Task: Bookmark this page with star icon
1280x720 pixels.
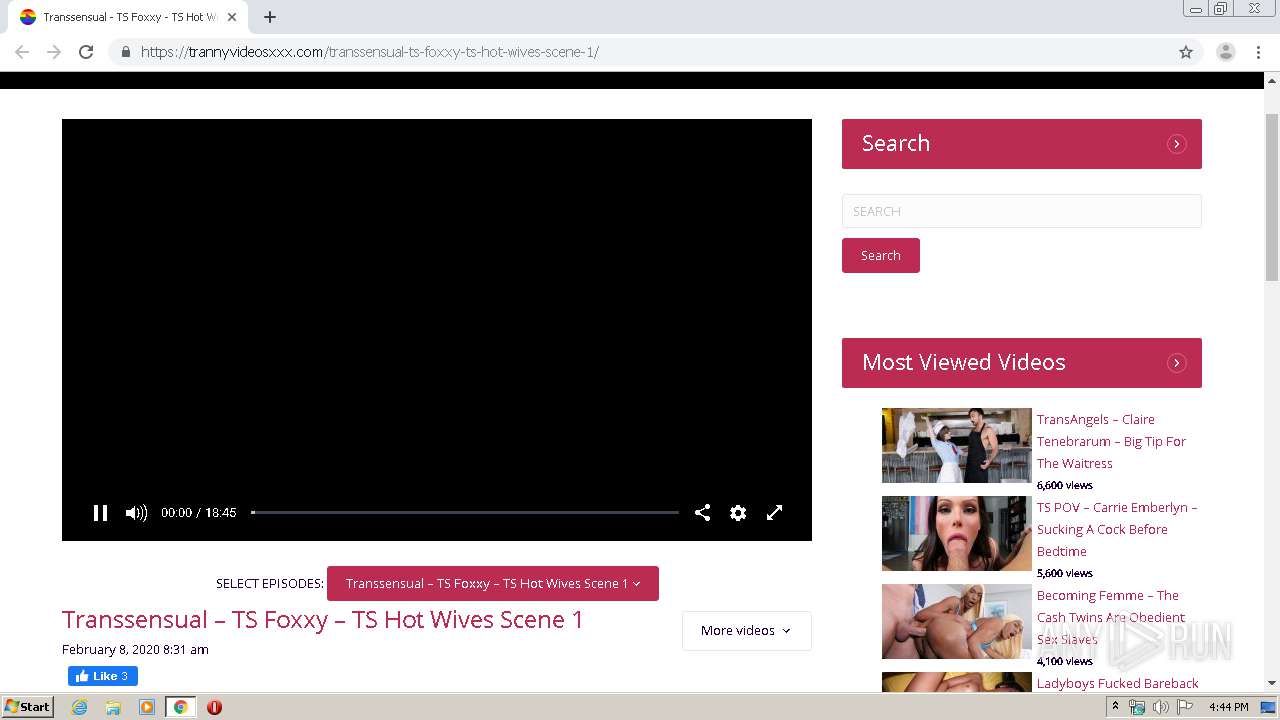Action: pos(1186,52)
